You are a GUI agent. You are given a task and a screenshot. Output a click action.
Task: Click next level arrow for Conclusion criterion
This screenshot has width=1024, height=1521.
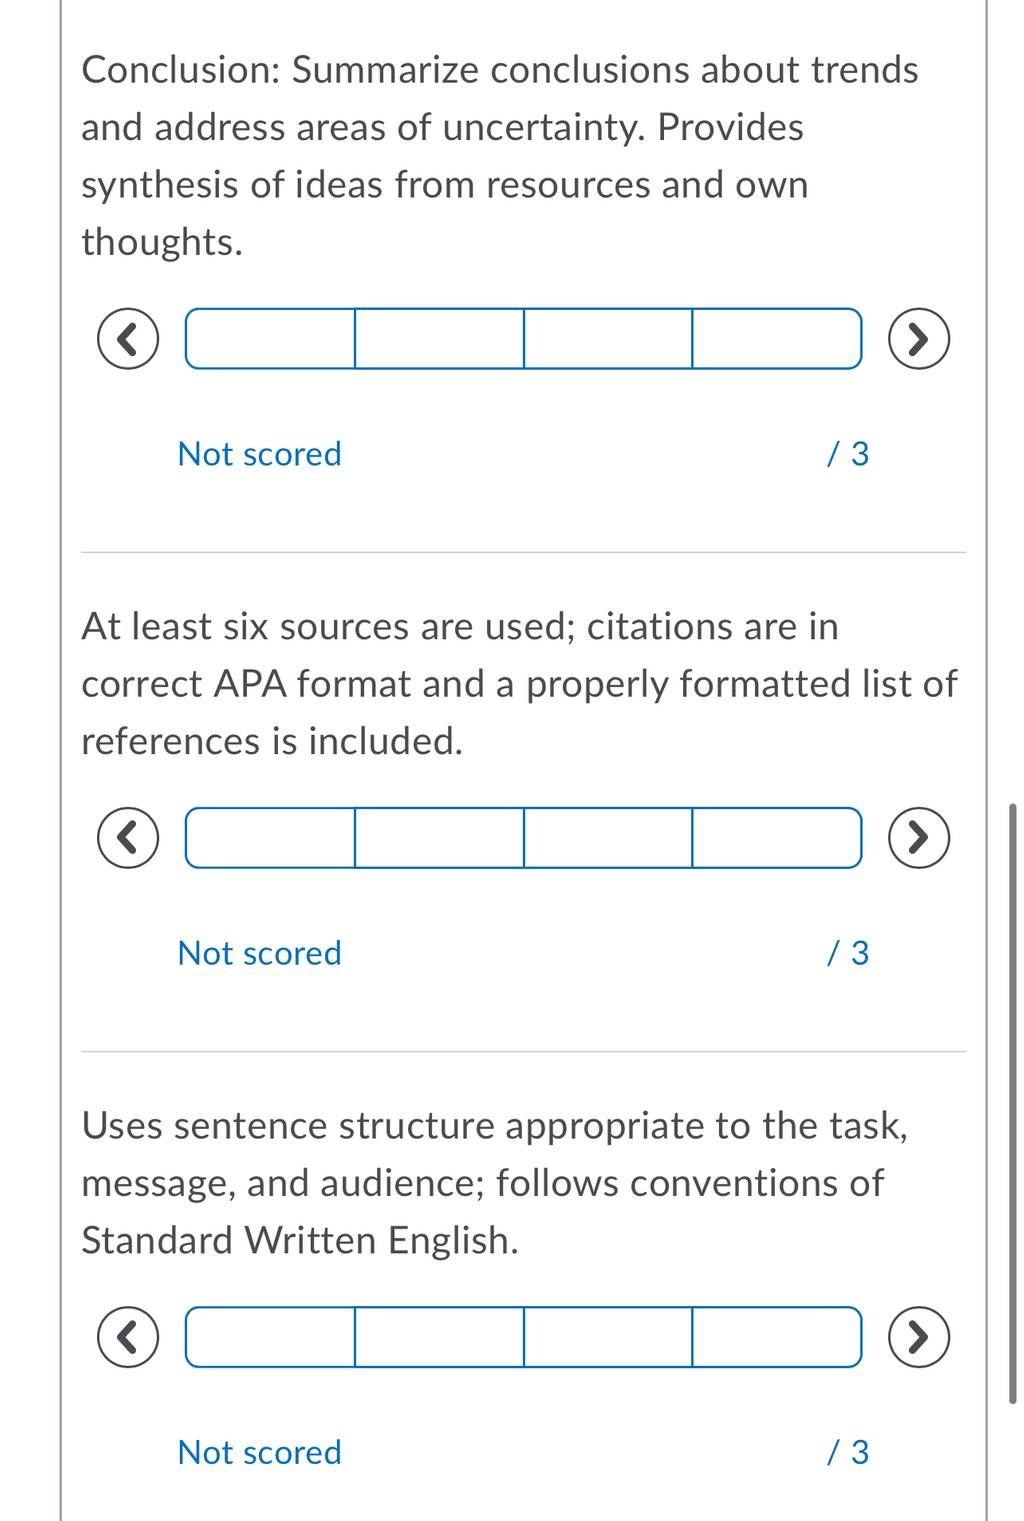(x=919, y=339)
